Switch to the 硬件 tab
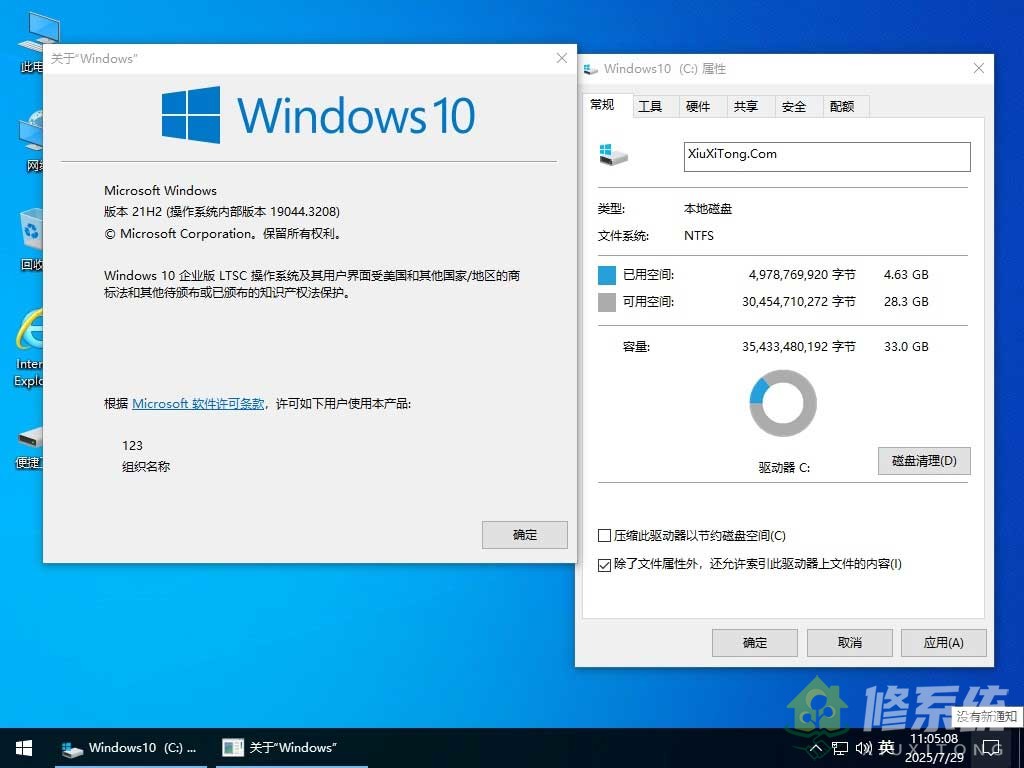1024x768 pixels. click(x=700, y=106)
